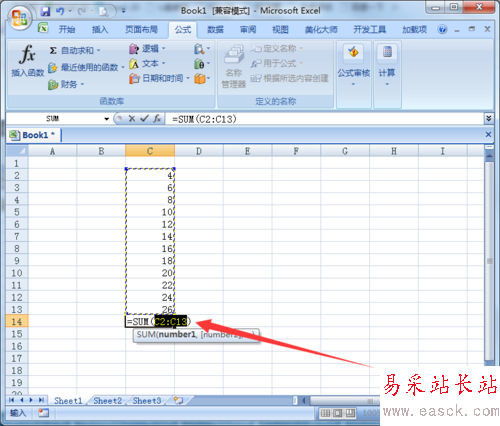This screenshot has height=426, width=500.
Task: Confirm formula with checkmark button
Action: click(x=144, y=119)
